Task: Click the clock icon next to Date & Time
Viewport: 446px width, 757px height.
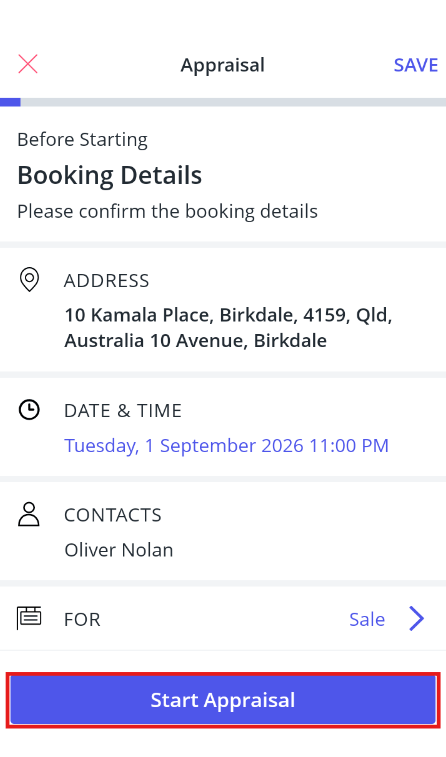Action: (x=29, y=410)
